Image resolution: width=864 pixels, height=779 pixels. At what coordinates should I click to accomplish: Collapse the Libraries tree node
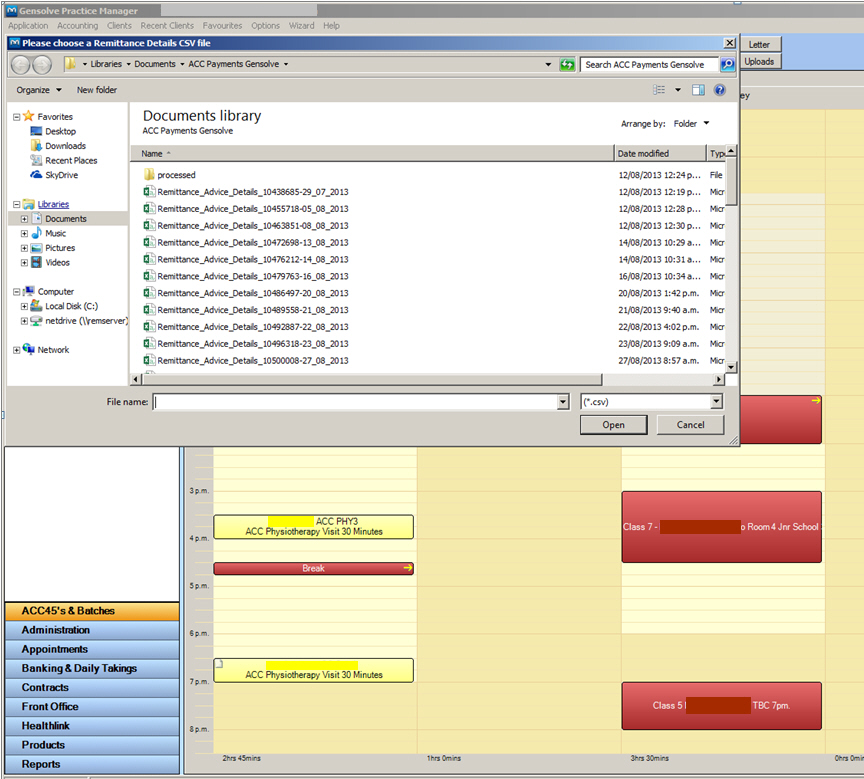[x=17, y=204]
